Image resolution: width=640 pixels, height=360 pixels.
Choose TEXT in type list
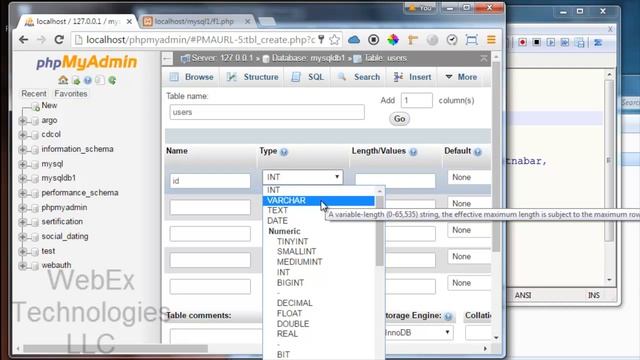[278, 211]
